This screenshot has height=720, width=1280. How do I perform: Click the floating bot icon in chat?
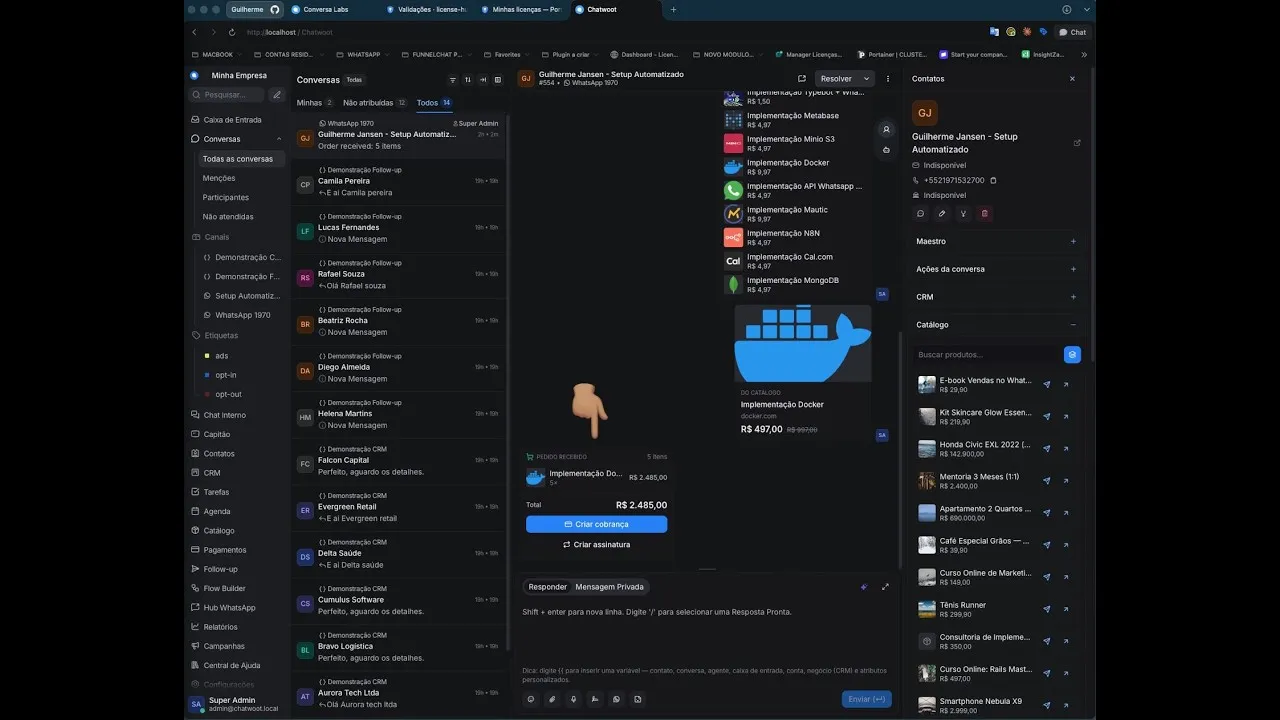(x=886, y=150)
